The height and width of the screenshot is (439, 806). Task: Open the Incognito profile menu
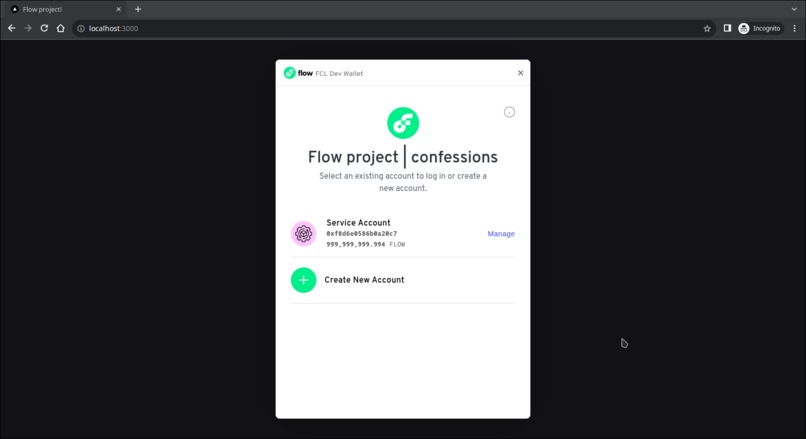coord(760,28)
